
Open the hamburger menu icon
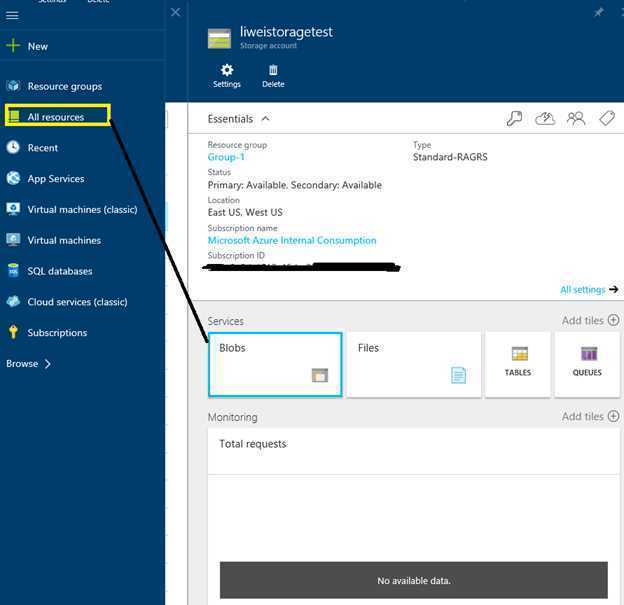(12, 16)
